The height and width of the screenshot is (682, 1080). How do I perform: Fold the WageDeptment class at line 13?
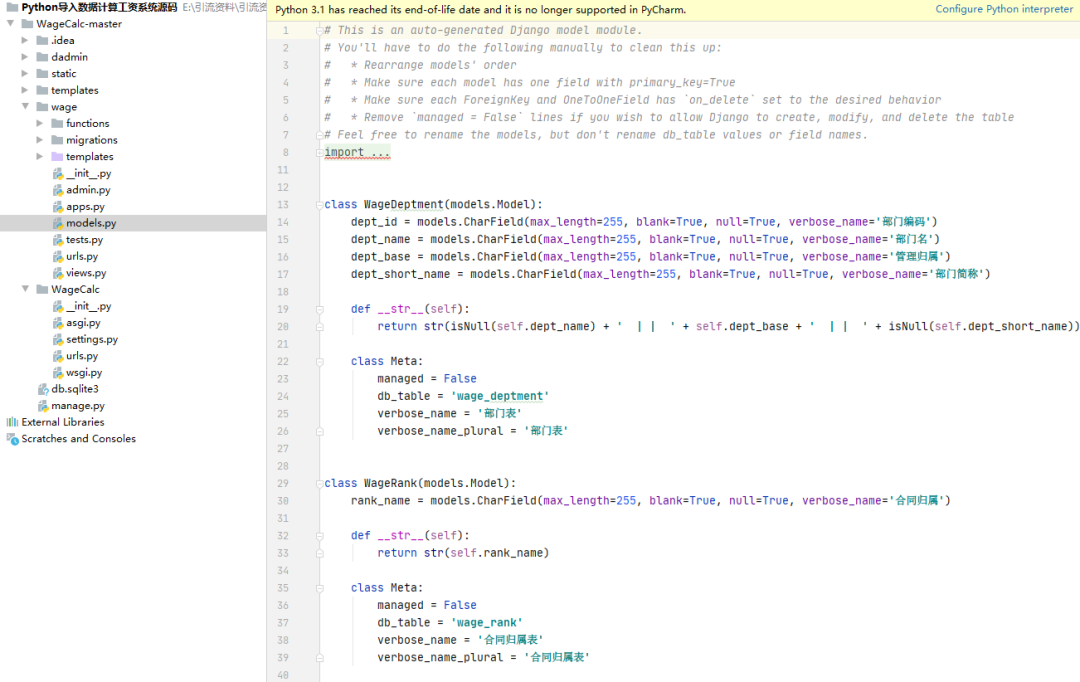[x=319, y=205]
